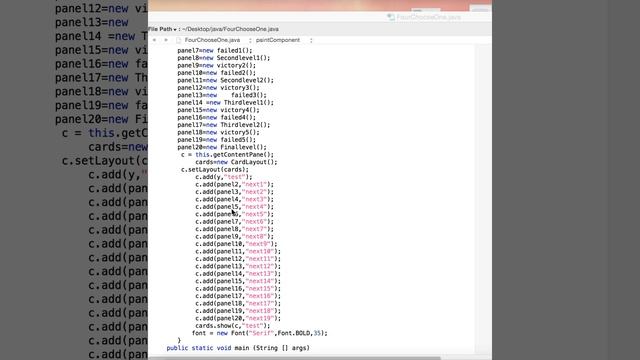Click the line 'panel7=new failed1();'
The width and height of the screenshot is (640, 360).
[x=215, y=51]
